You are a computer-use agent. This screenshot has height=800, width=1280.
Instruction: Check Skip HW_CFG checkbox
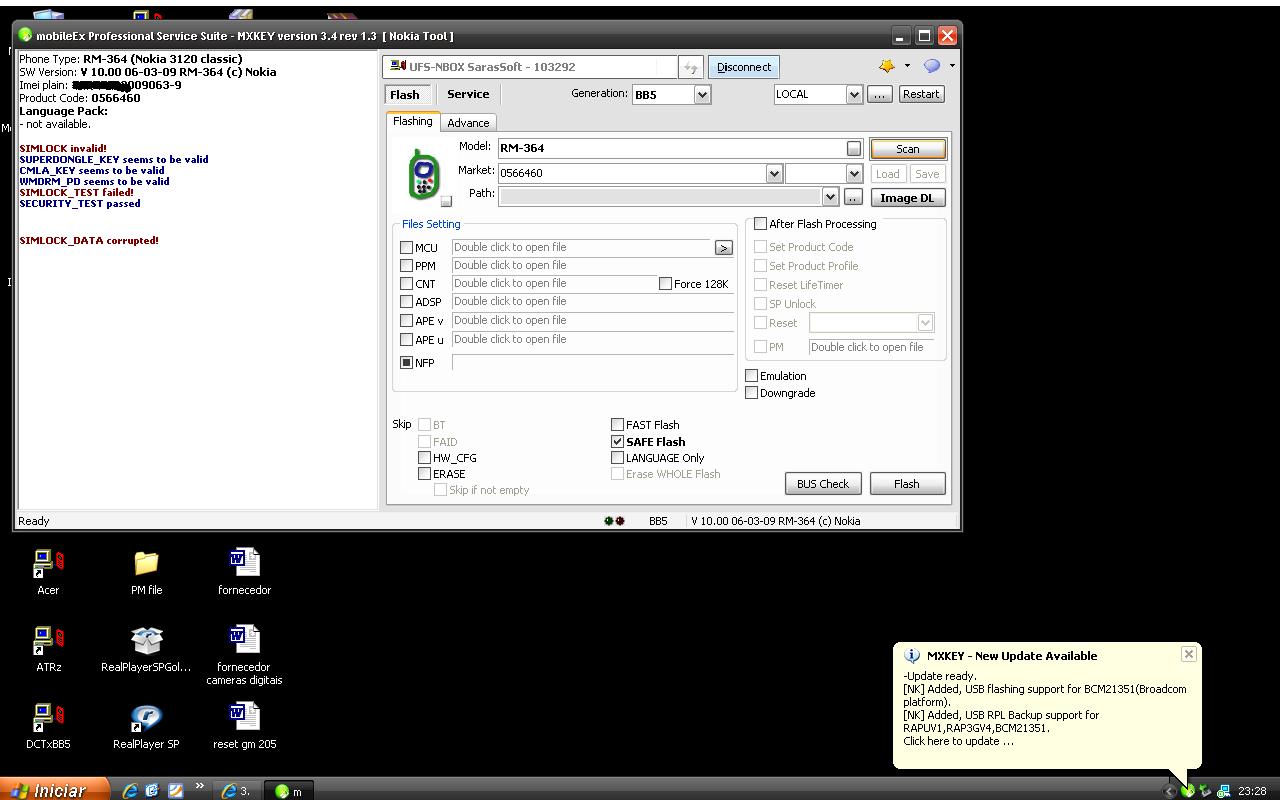(x=424, y=458)
